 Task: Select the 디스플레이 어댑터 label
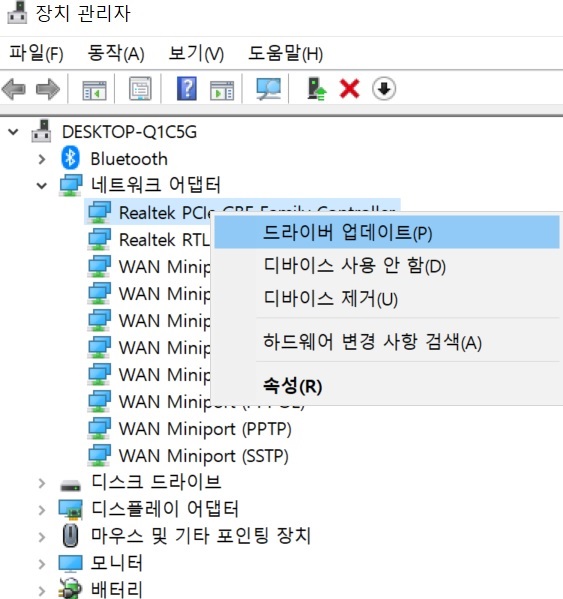pos(165,508)
